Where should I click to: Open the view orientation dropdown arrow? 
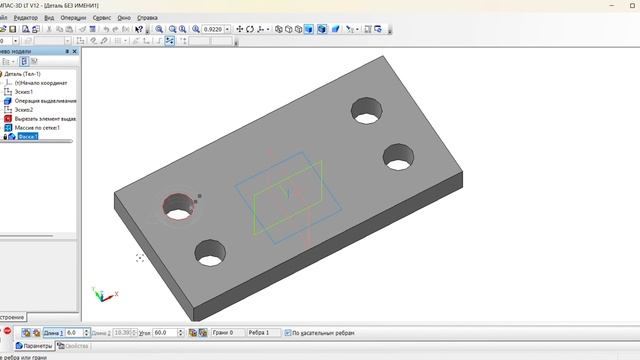coord(268,29)
